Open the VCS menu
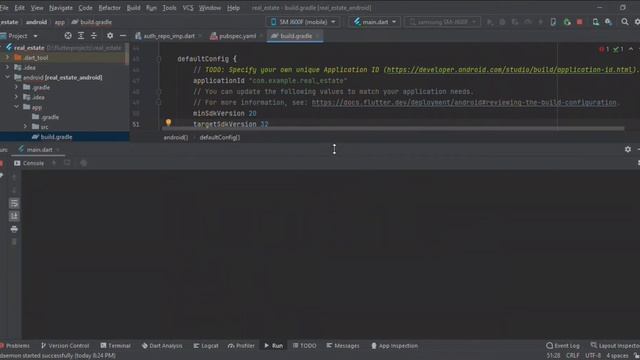The height and width of the screenshot is (360, 640). point(188,8)
